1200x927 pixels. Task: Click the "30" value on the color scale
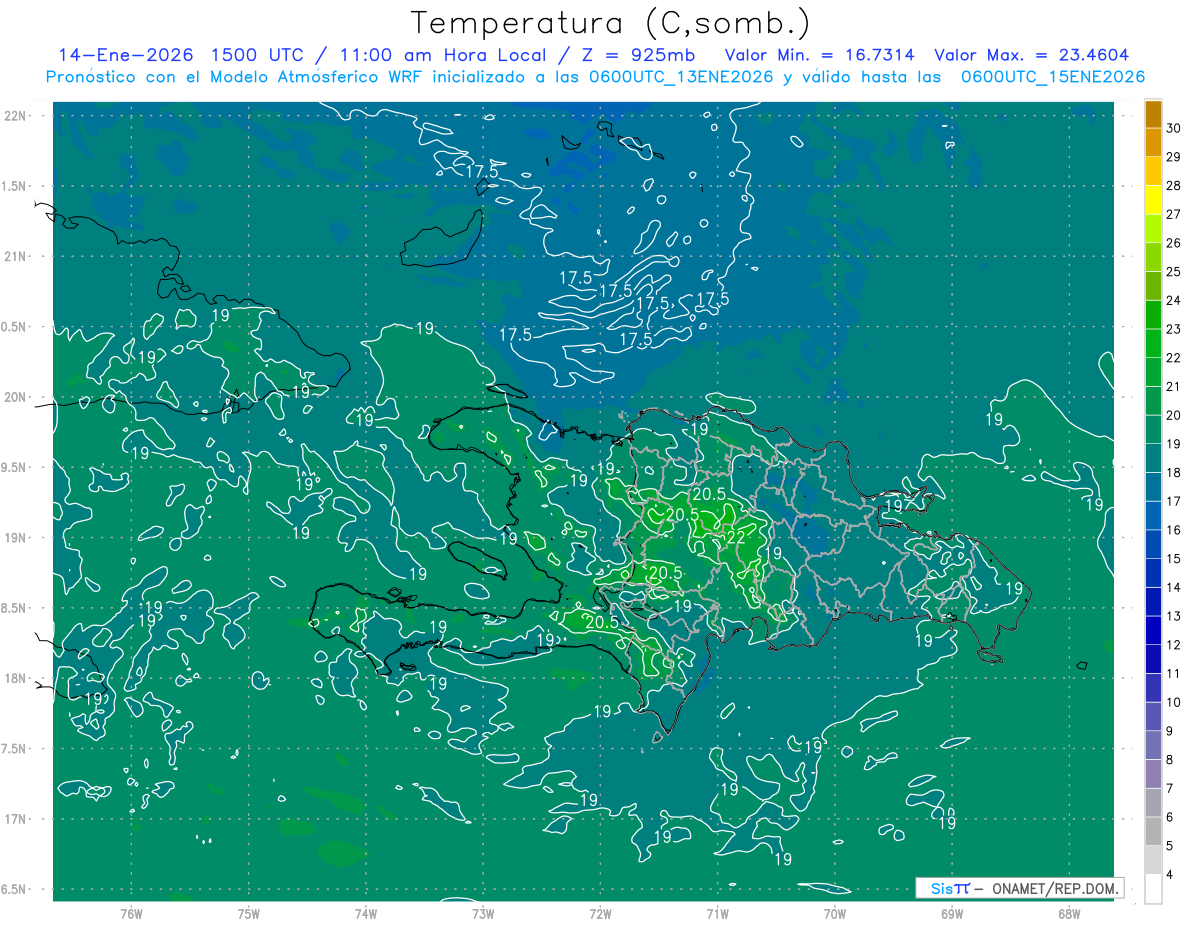pyautogui.click(x=1174, y=128)
